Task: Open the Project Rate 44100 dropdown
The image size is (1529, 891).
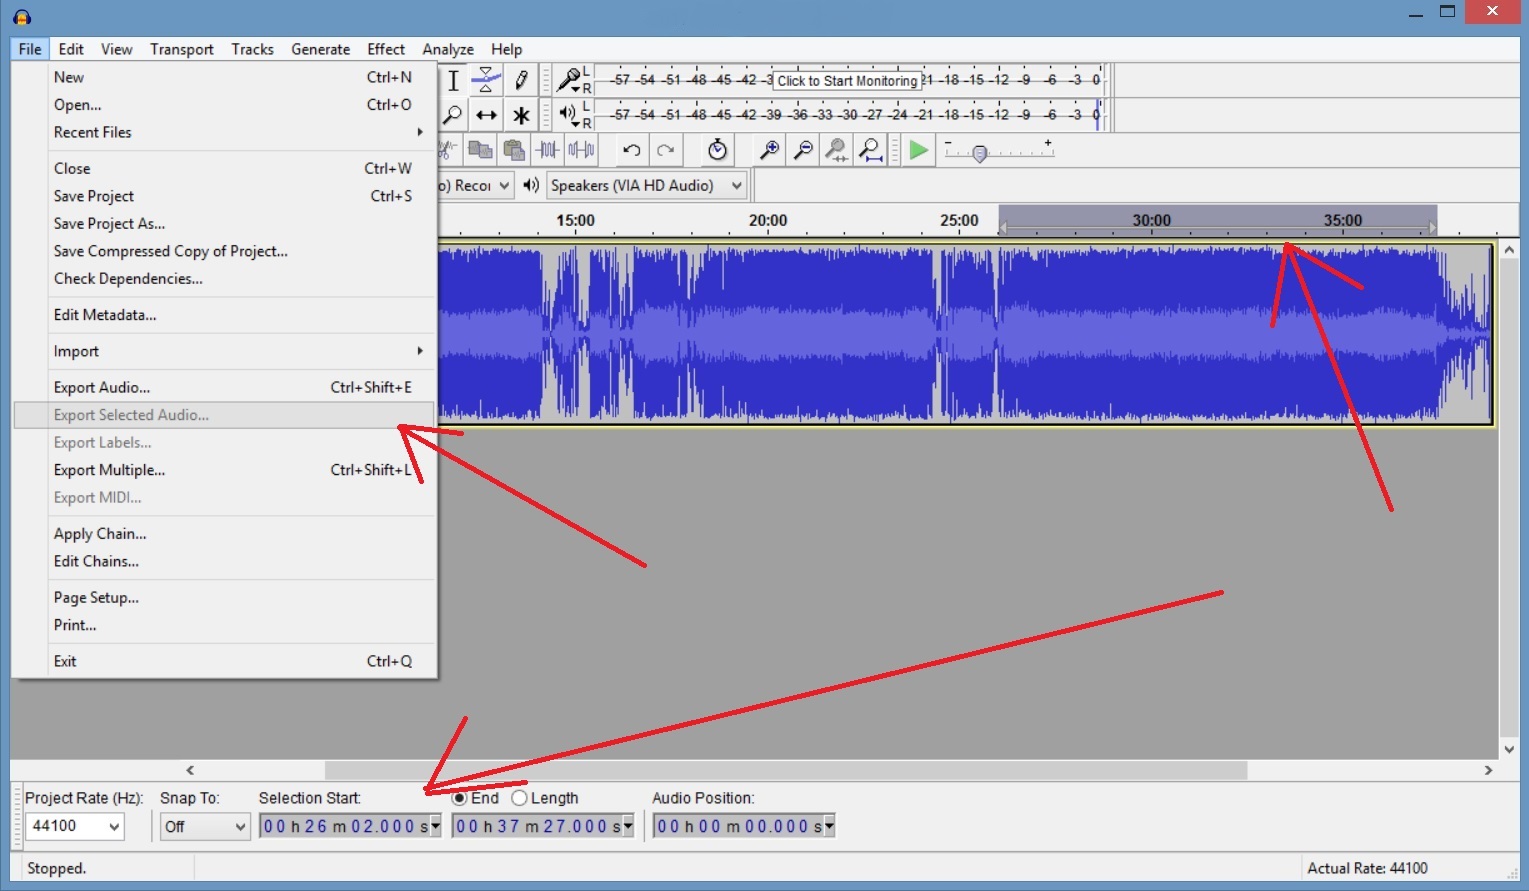Action: 114,826
